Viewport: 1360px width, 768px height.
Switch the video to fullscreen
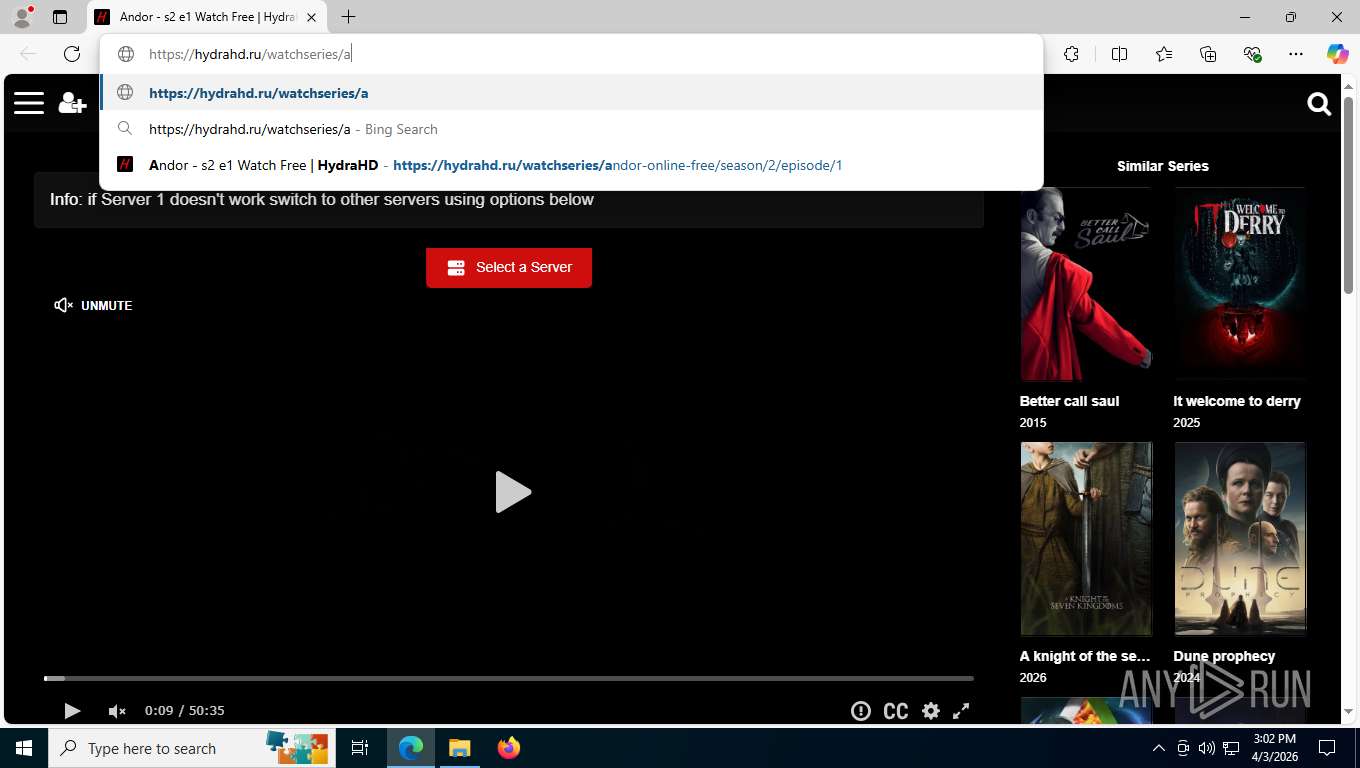coord(961,710)
